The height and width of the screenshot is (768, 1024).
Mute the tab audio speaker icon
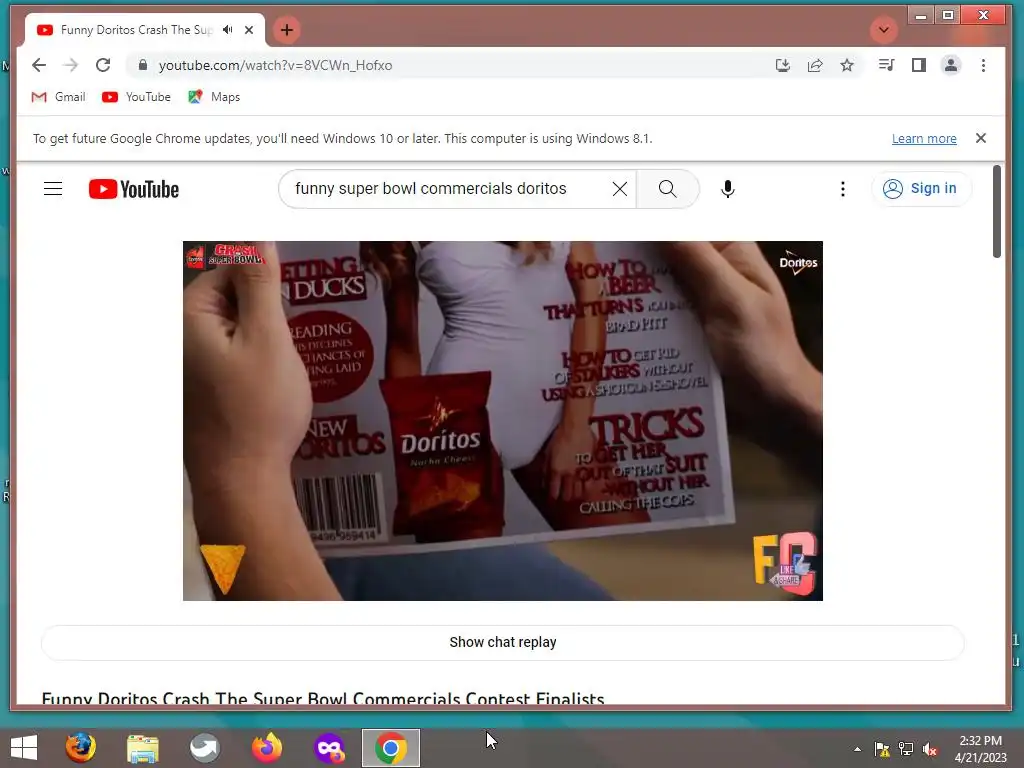coord(227,30)
